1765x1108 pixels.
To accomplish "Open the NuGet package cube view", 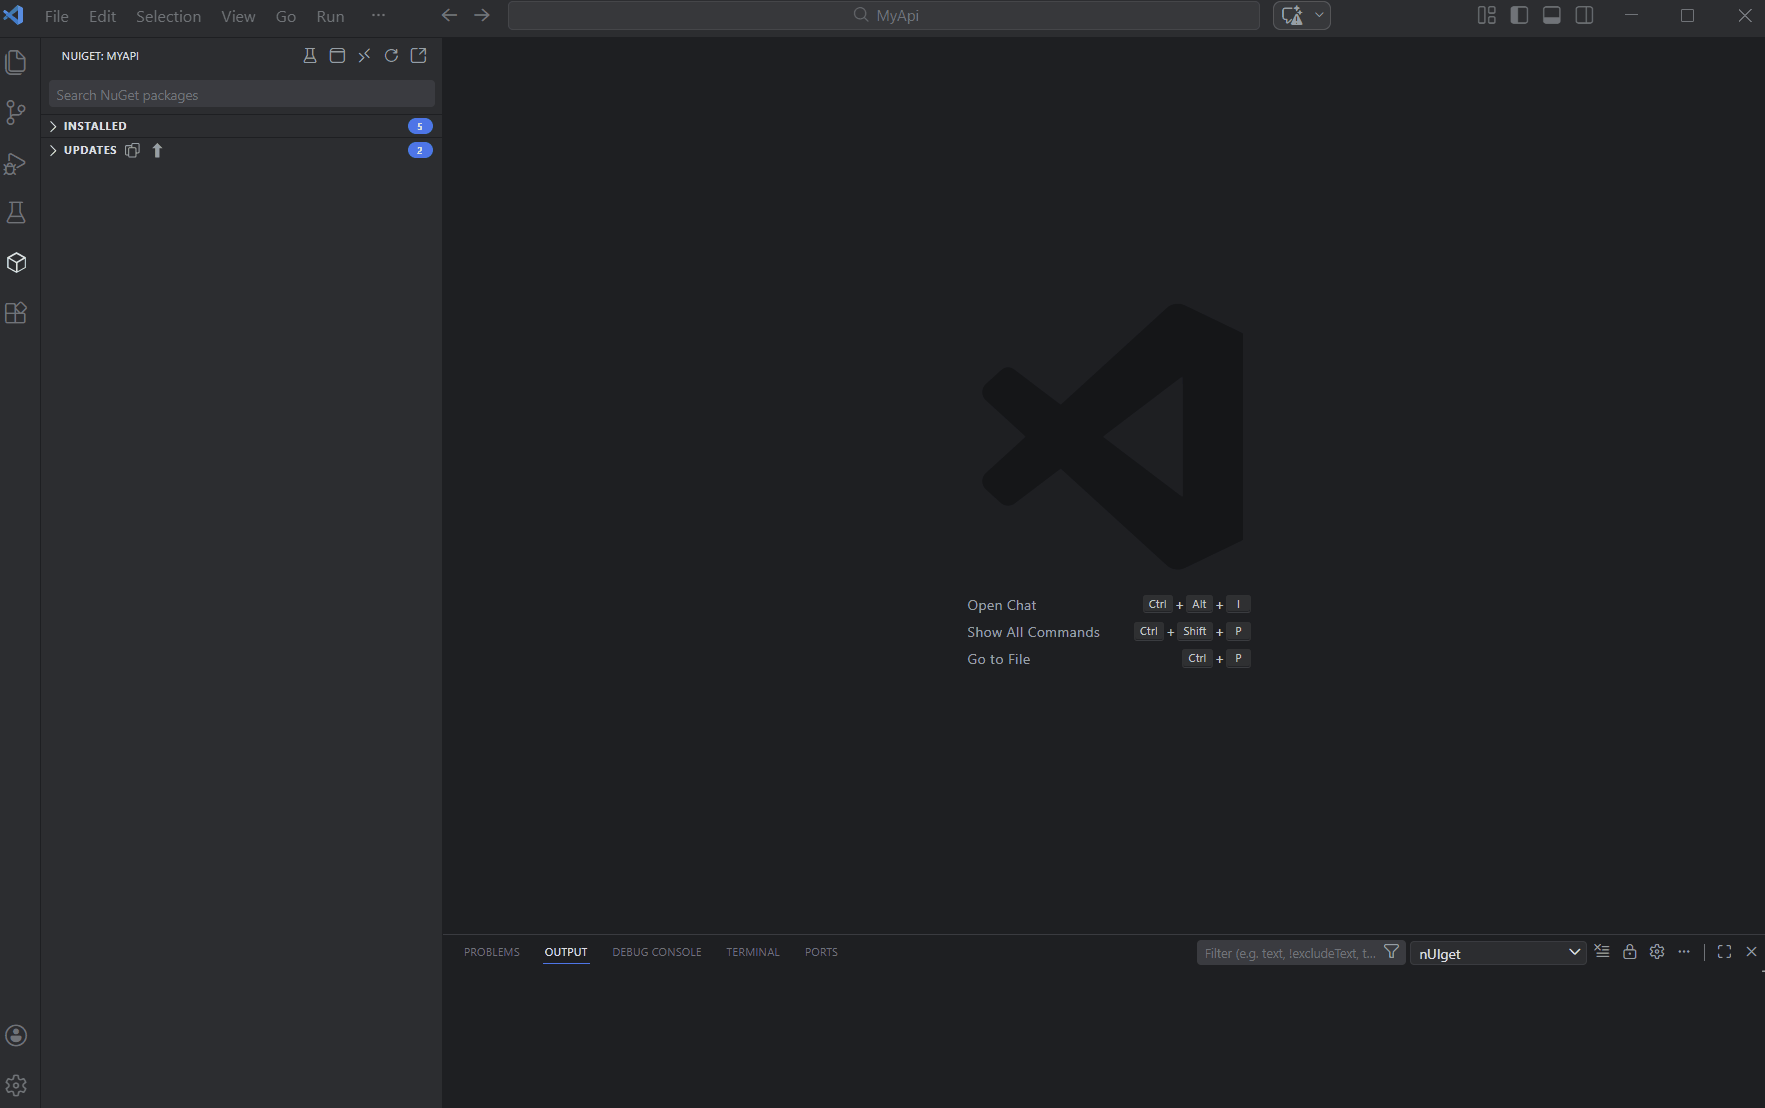I will tap(16, 262).
